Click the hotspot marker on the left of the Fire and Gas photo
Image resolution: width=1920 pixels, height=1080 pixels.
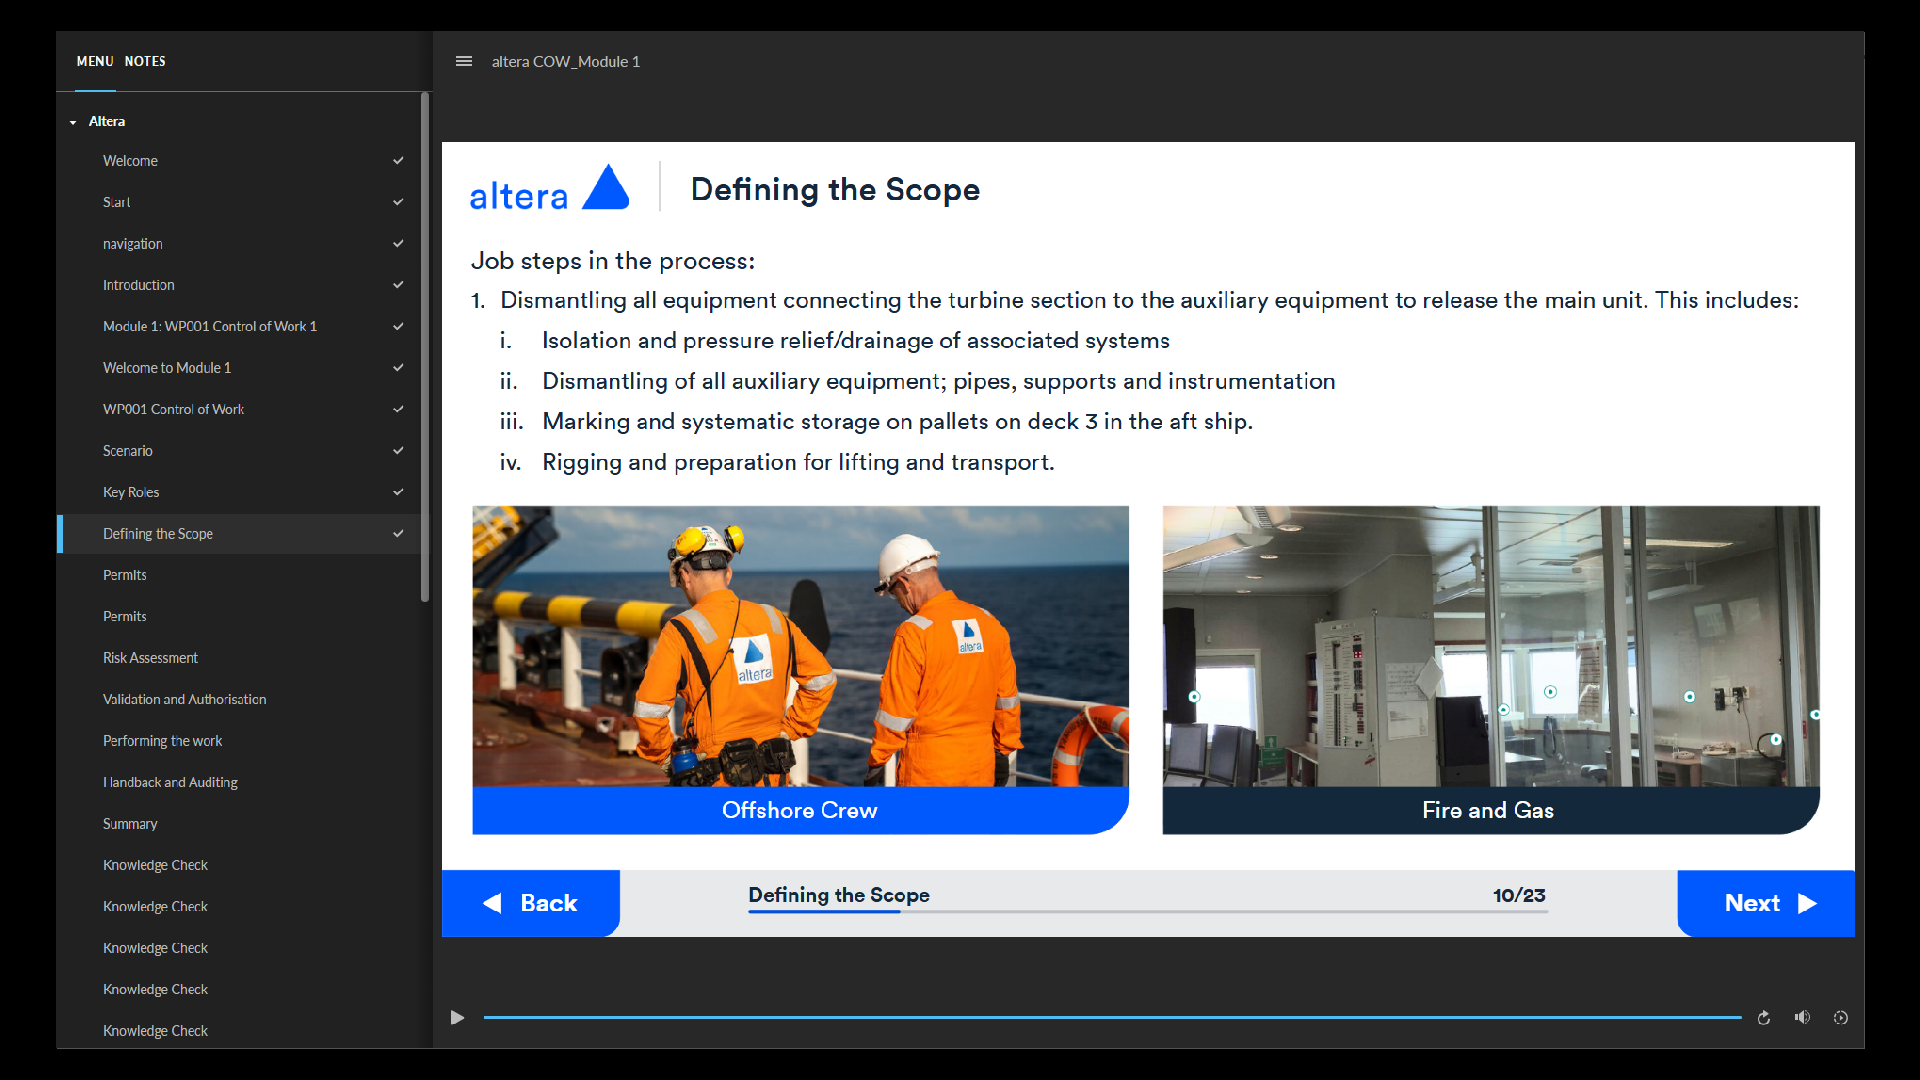[x=1194, y=697]
